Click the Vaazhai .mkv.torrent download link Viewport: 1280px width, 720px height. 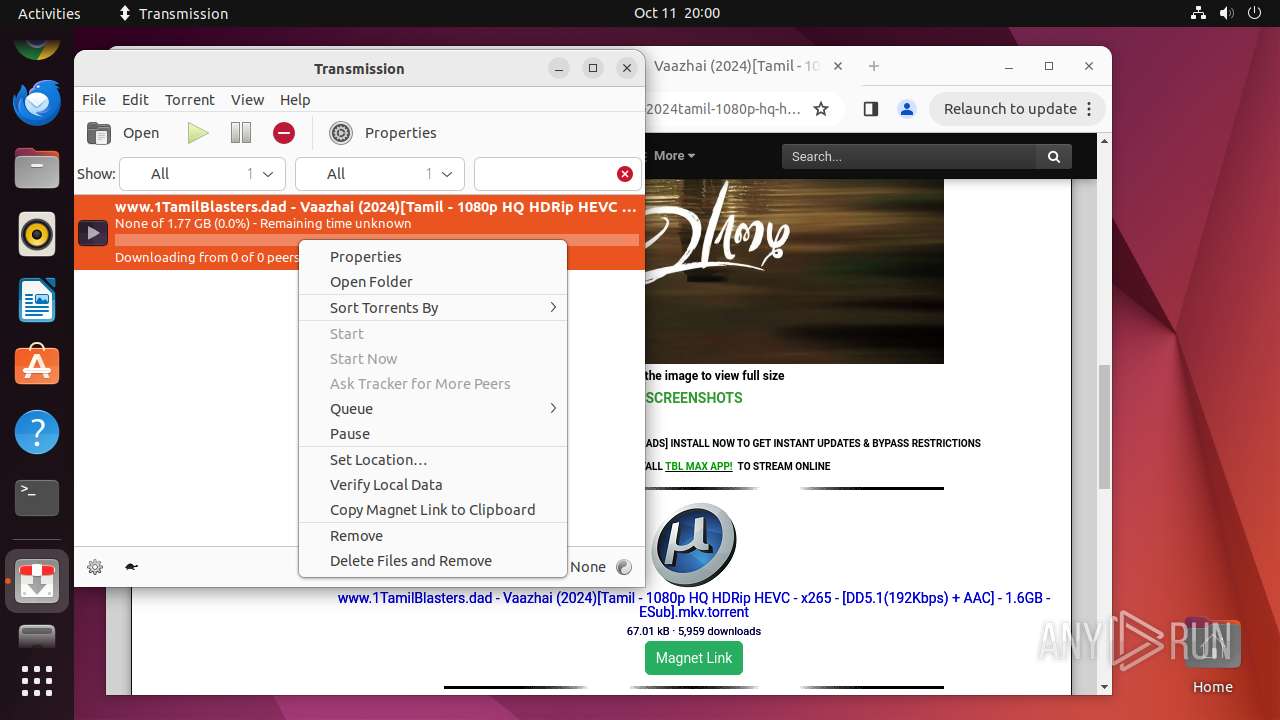694,605
